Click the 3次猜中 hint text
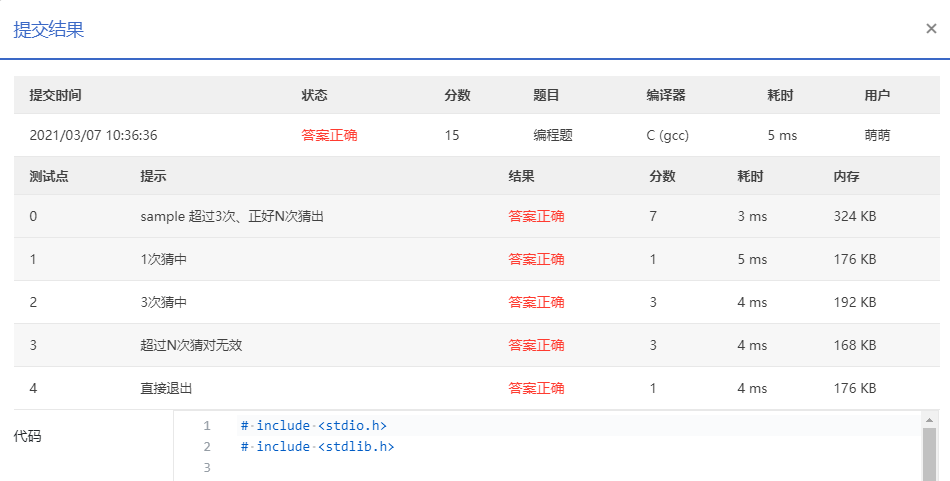The image size is (950, 481). click(164, 302)
